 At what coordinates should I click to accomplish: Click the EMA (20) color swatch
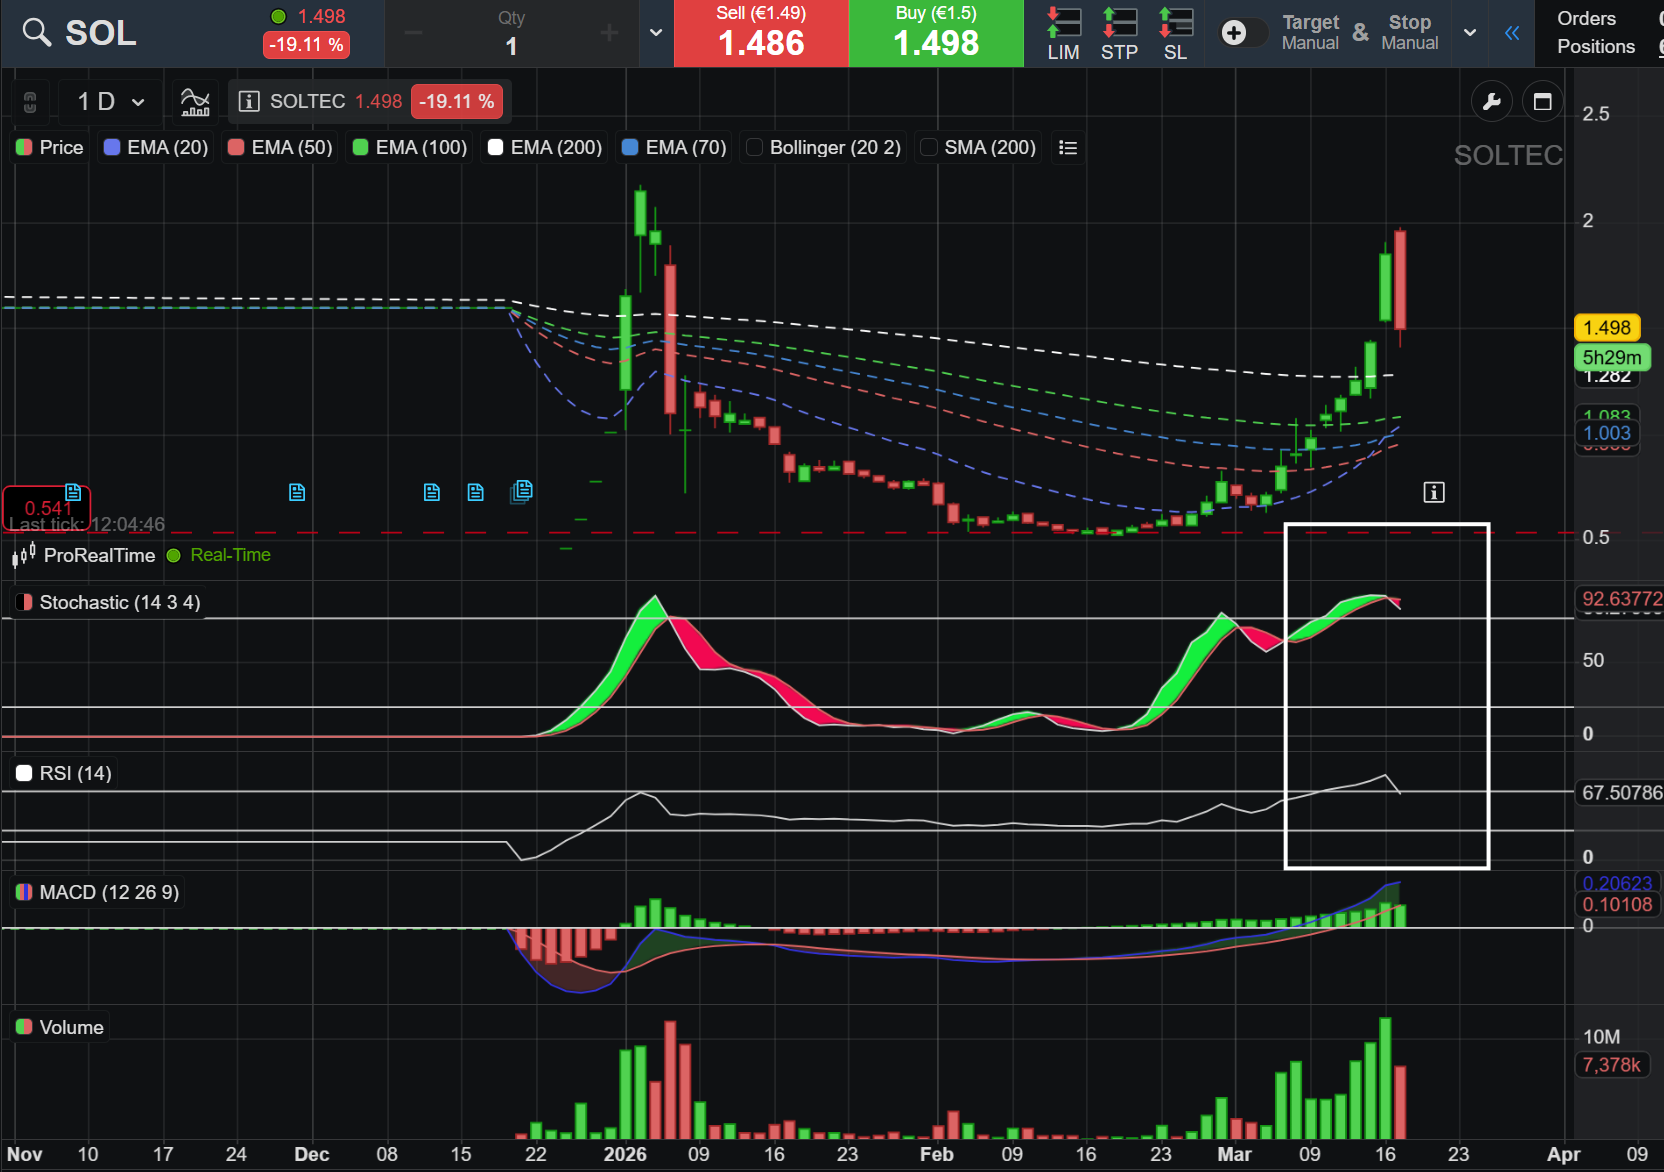pyautogui.click(x=112, y=148)
